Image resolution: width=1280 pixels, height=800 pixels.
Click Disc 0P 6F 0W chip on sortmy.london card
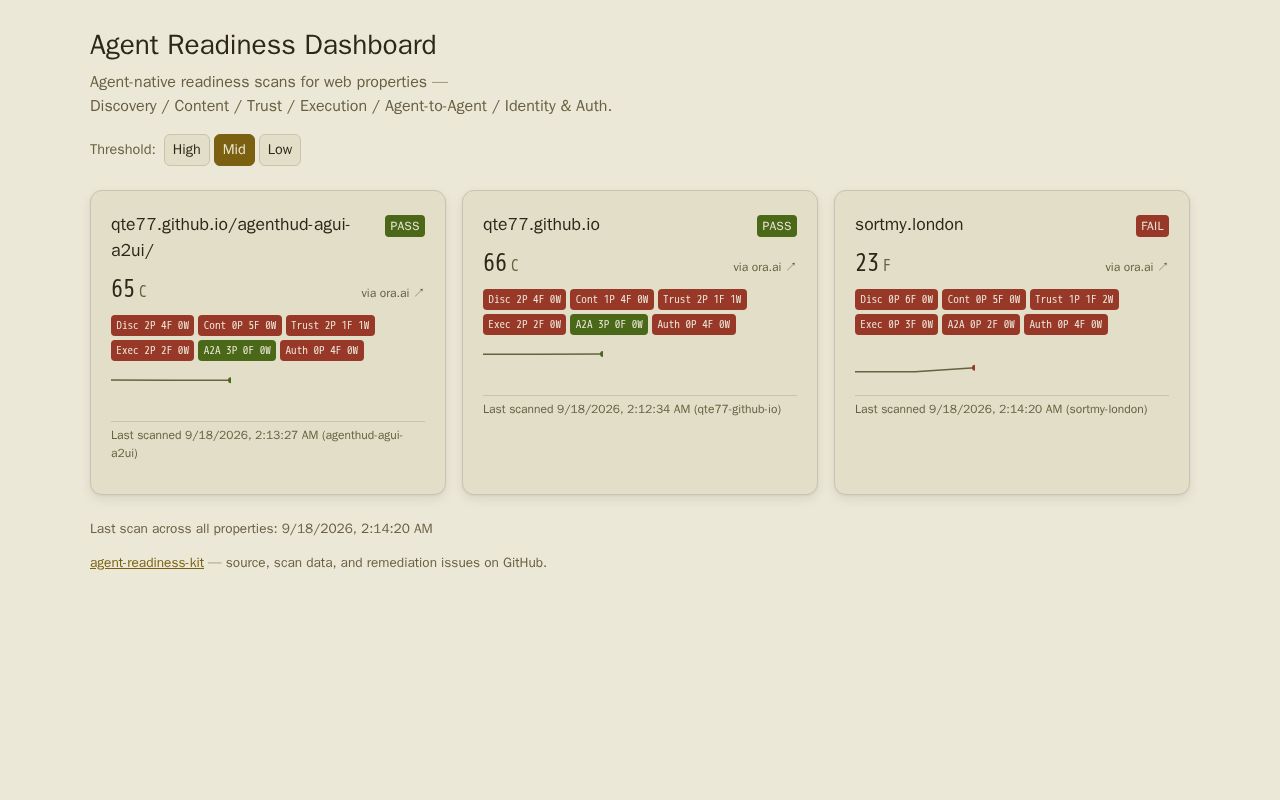(896, 300)
